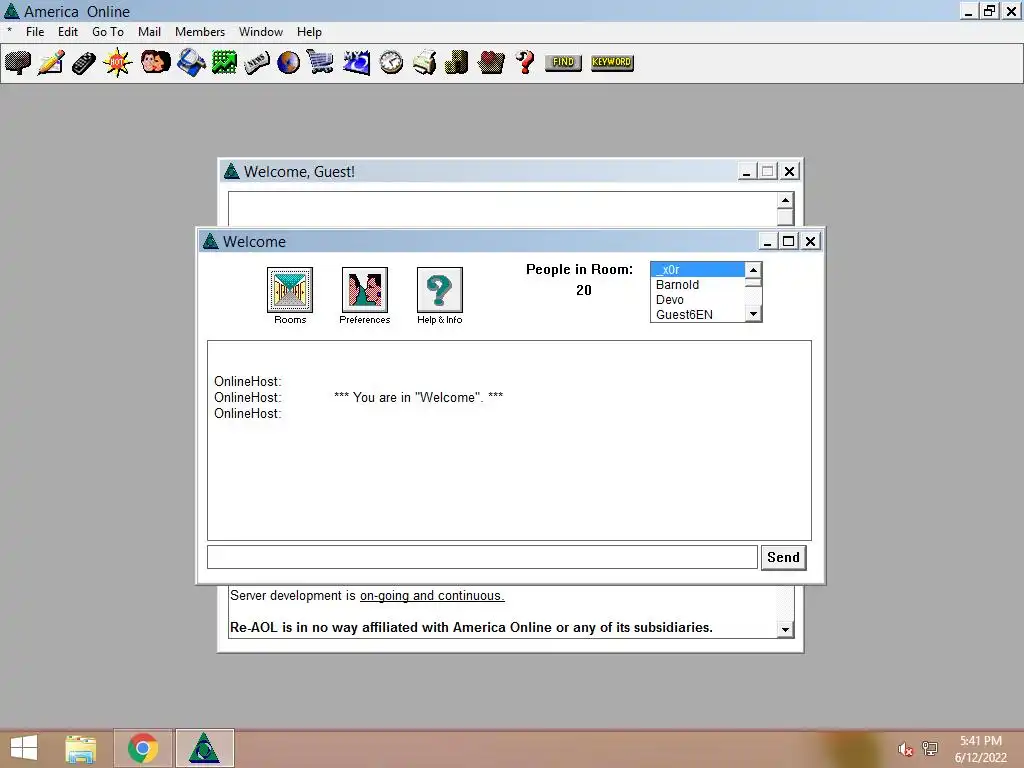Image resolution: width=1024 pixels, height=768 pixels.
Task: Open the Members menu
Action: coord(200,32)
